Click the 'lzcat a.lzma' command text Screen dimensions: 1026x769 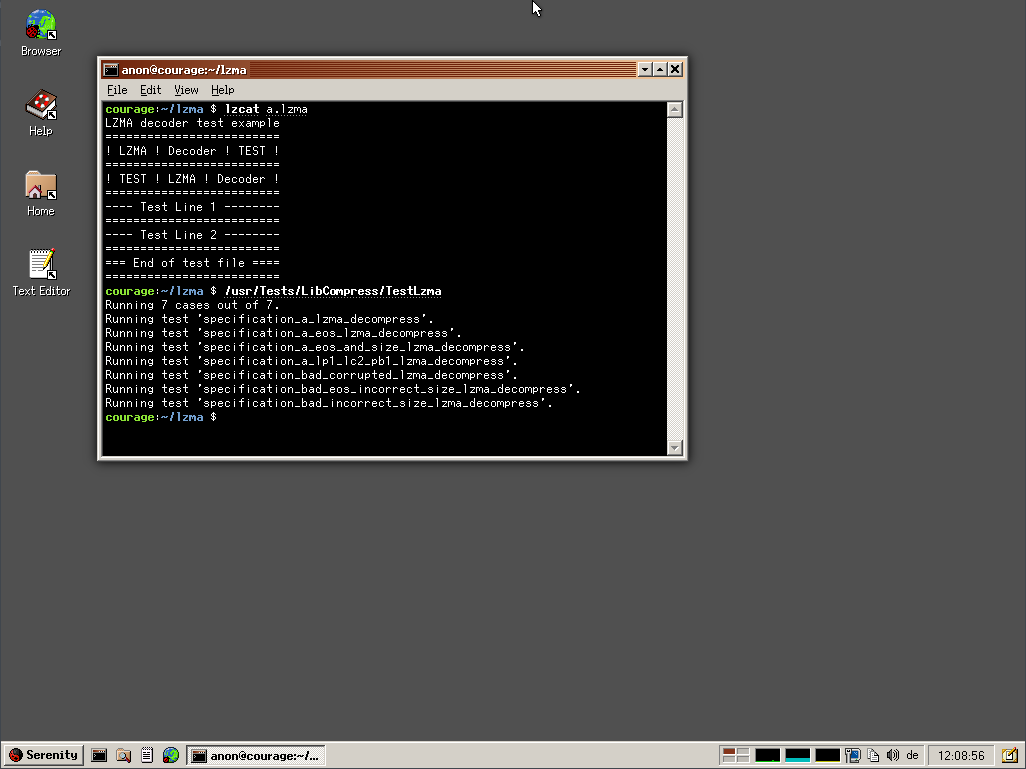coord(266,109)
